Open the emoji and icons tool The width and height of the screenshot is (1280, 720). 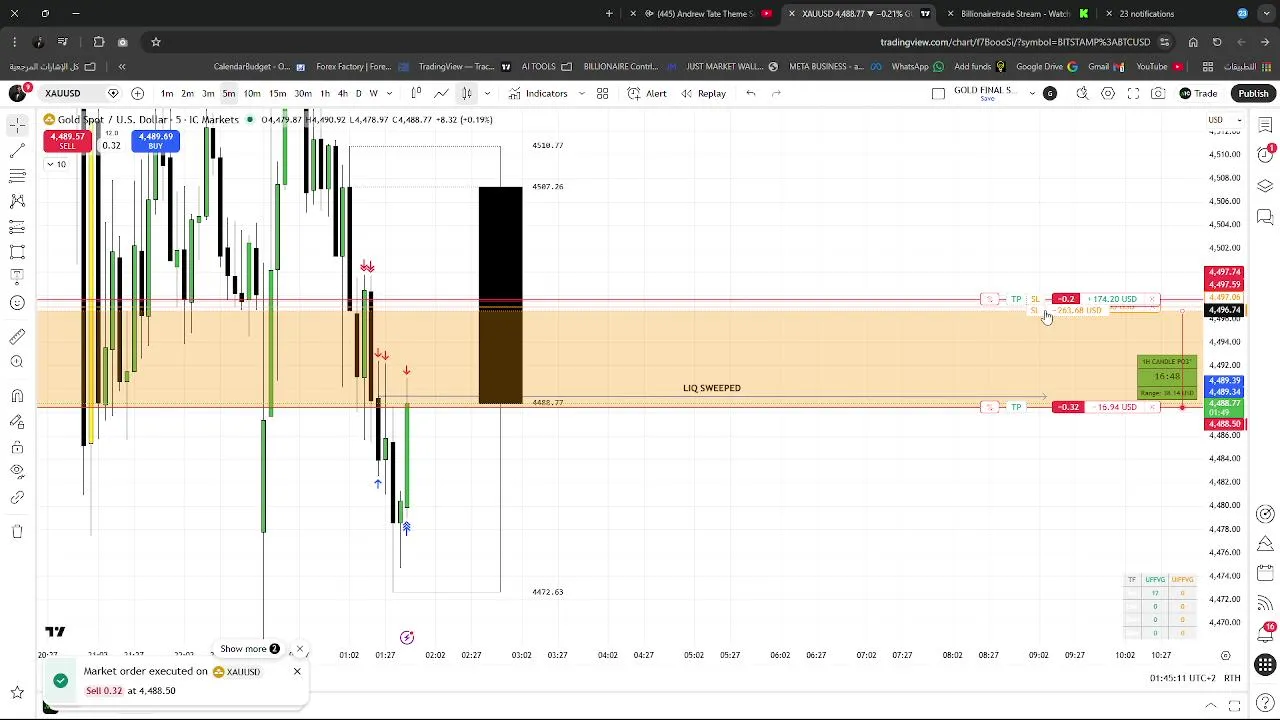point(17,303)
